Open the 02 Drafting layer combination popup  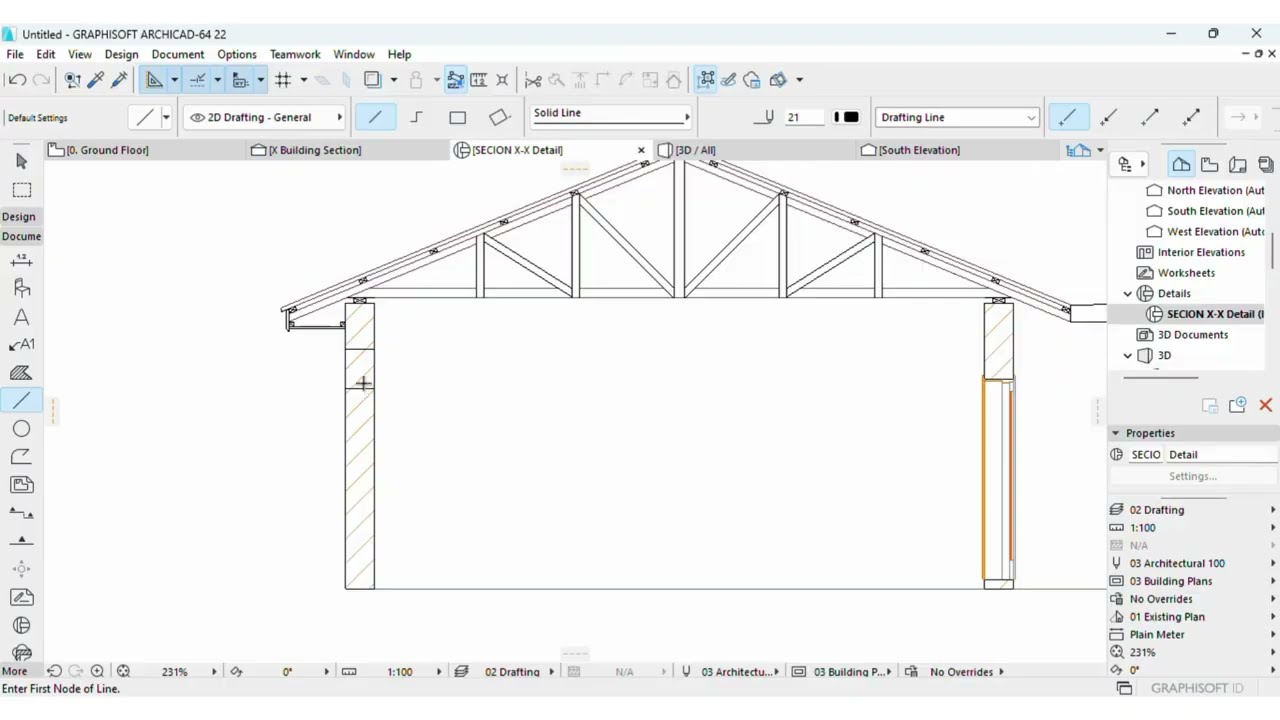[512, 672]
